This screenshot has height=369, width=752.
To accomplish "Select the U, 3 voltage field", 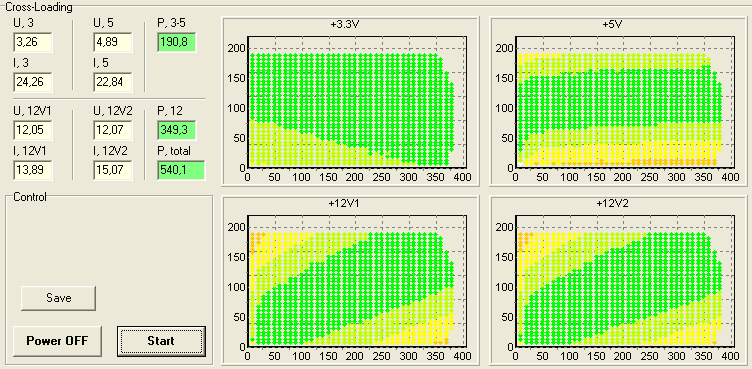I will coord(33,42).
